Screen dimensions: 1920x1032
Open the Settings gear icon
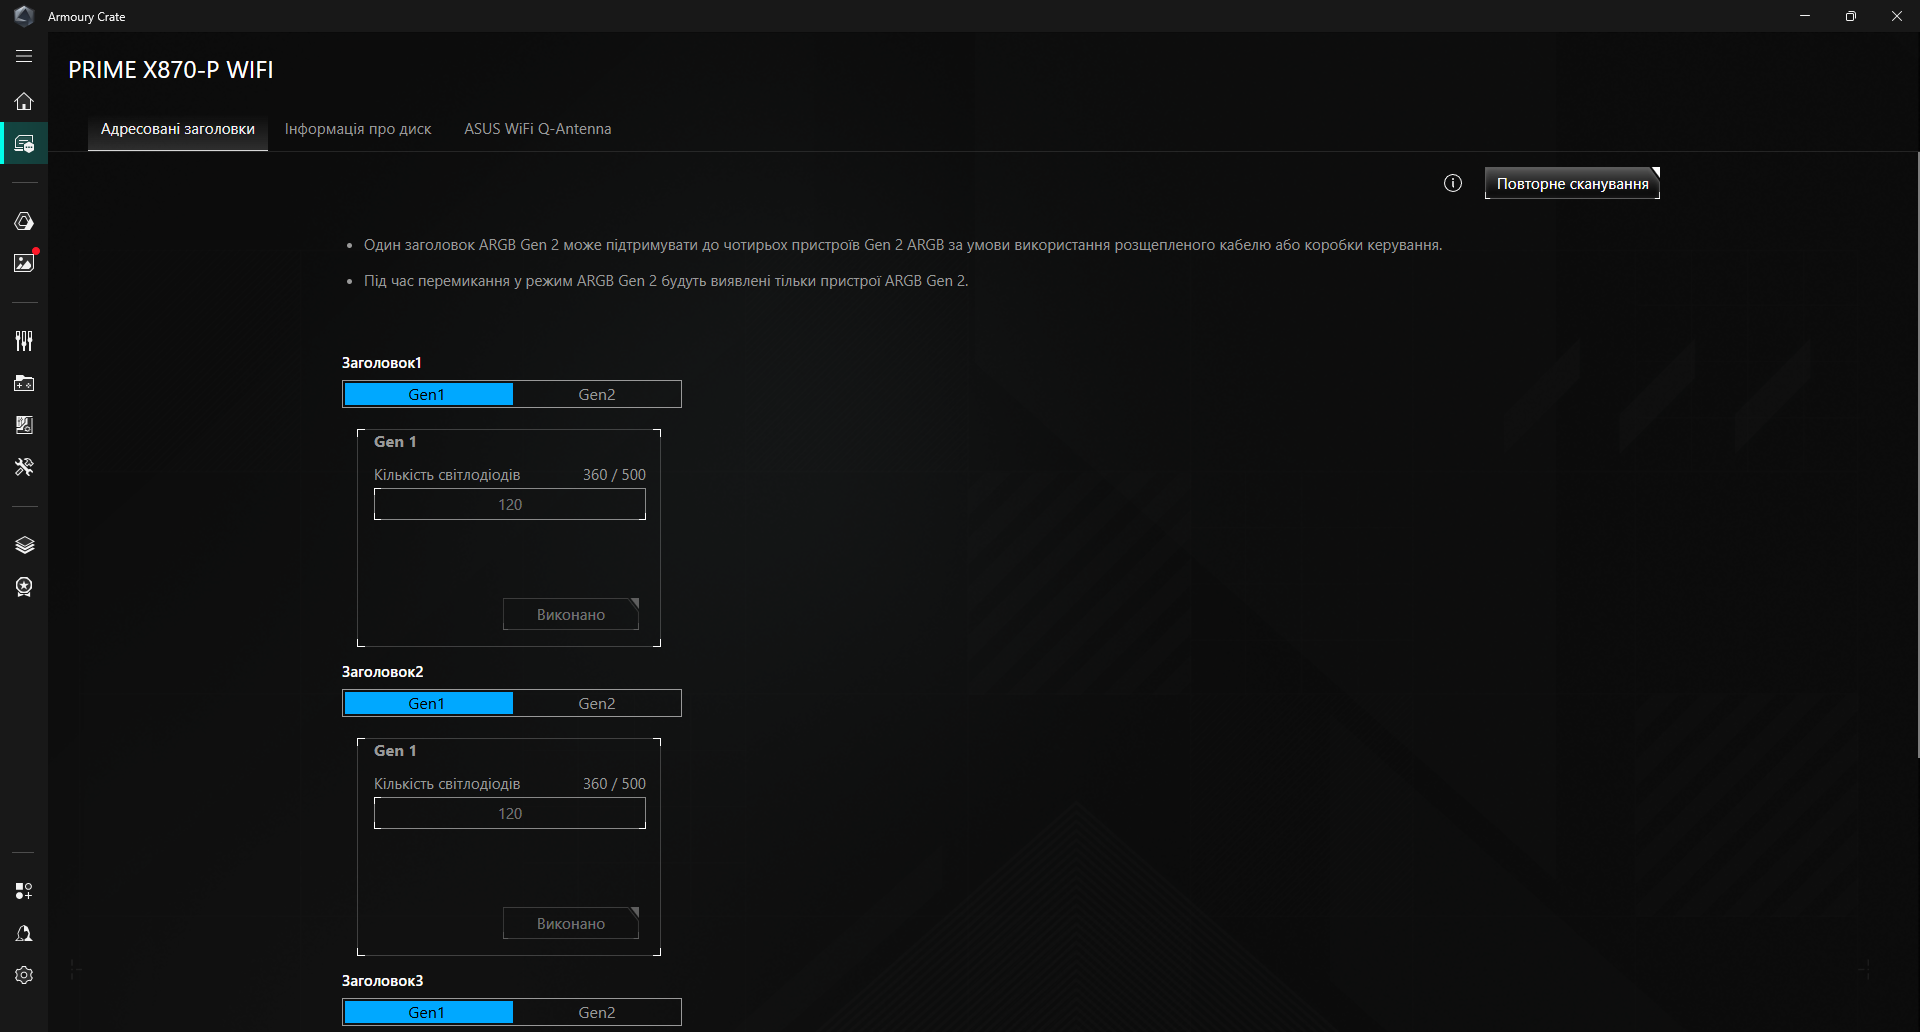click(24, 975)
